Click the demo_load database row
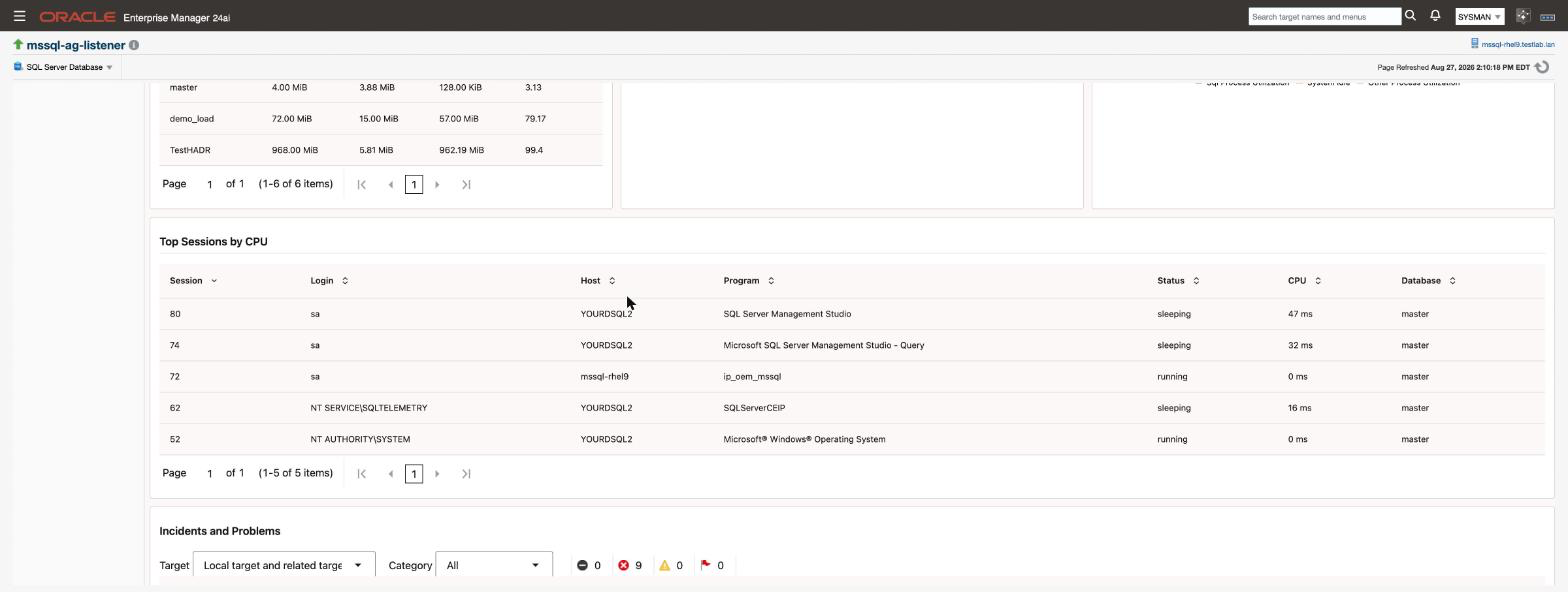Viewport: 1568px width, 592px height. pyautogui.click(x=381, y=119)
